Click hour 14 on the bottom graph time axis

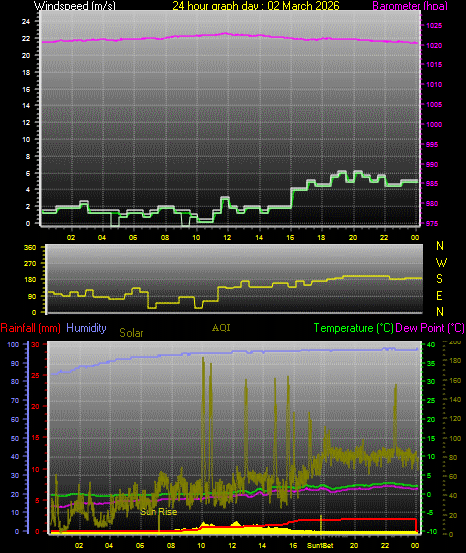pos(262,545)
